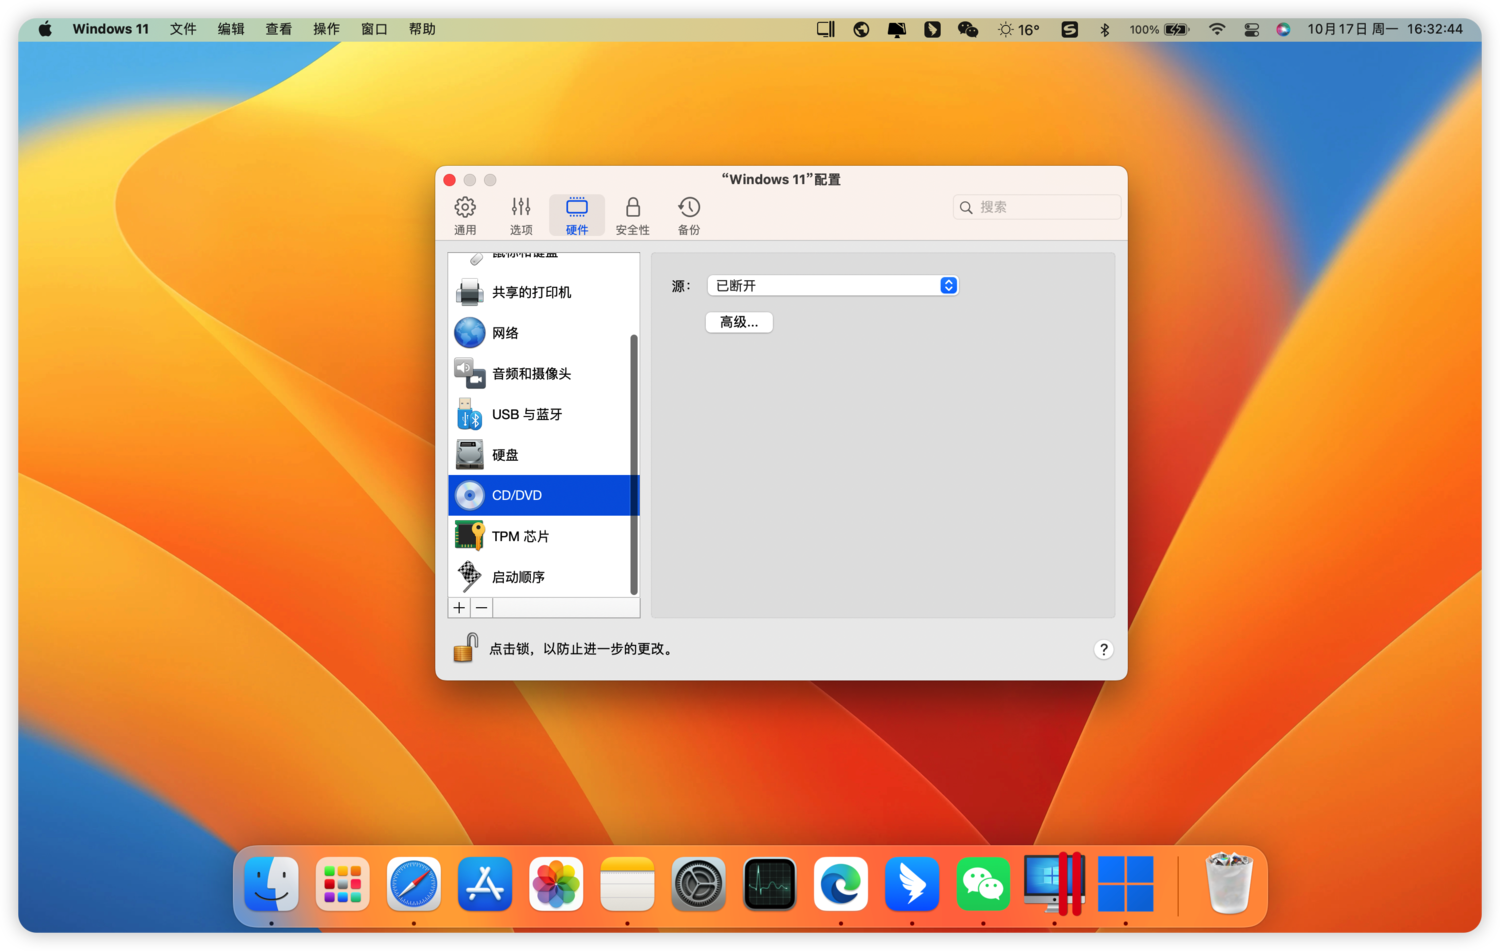
Task: Select TPM 芯片 in the hardware list
Action: click(x=543, y=536)
